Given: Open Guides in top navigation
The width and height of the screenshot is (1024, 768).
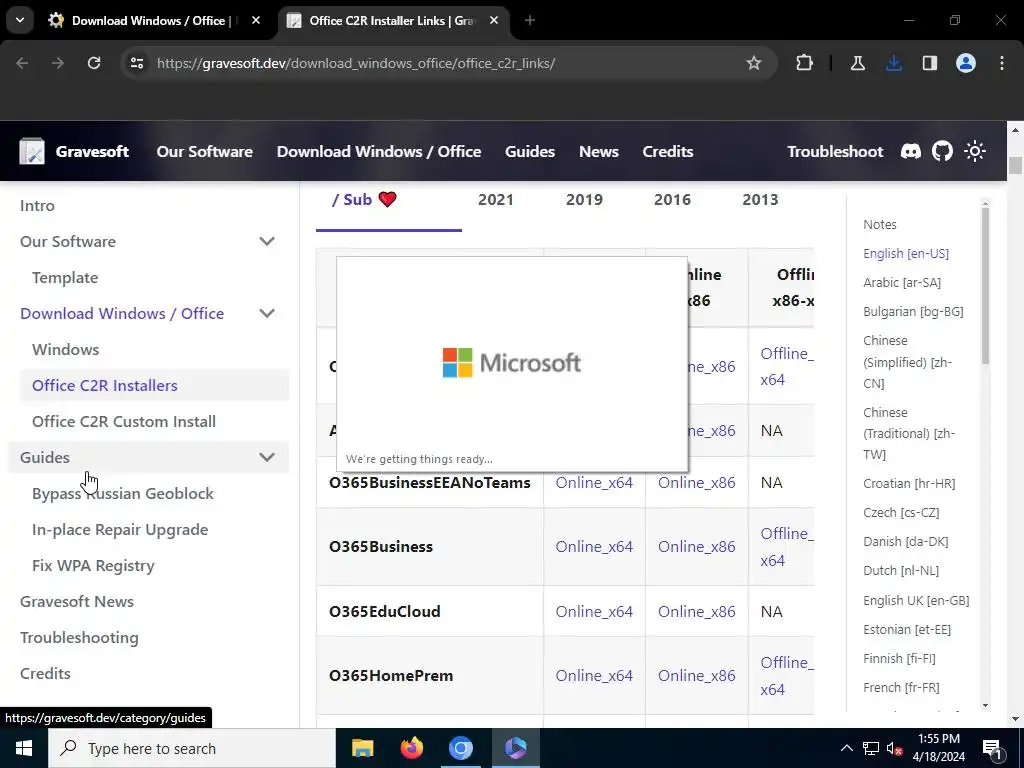Looking at the screenshot, I should (x=530, y=152).
